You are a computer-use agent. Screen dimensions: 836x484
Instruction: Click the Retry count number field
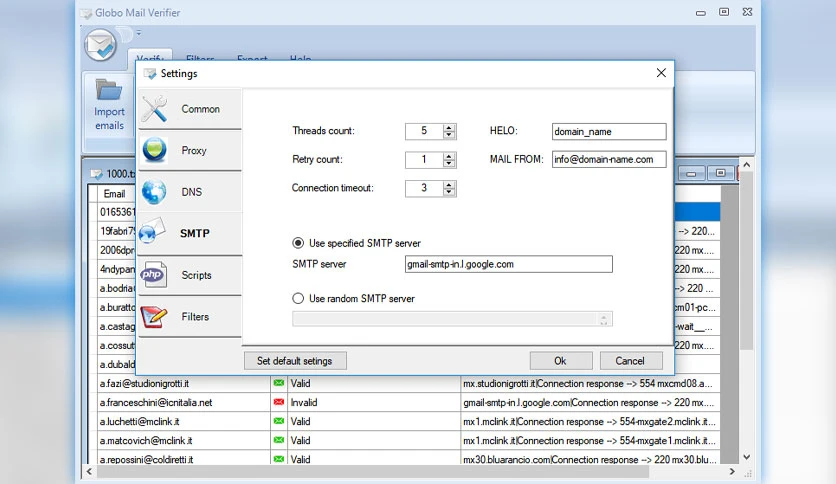click(424, 159)
